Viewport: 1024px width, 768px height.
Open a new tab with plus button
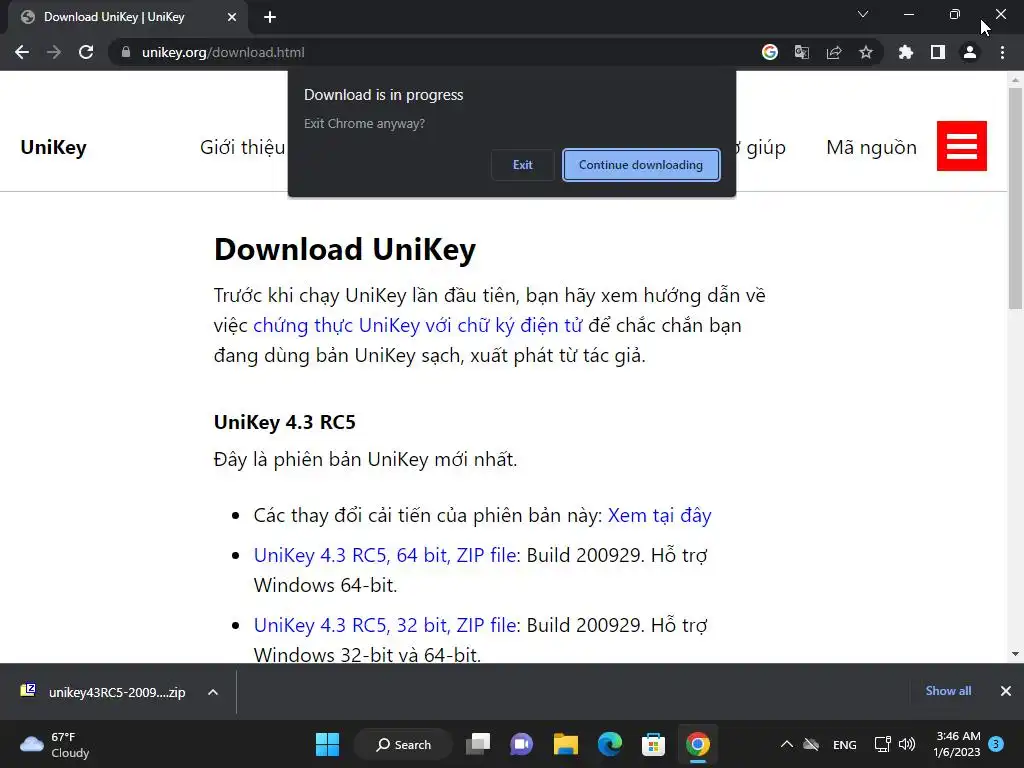tap(270, 17)
